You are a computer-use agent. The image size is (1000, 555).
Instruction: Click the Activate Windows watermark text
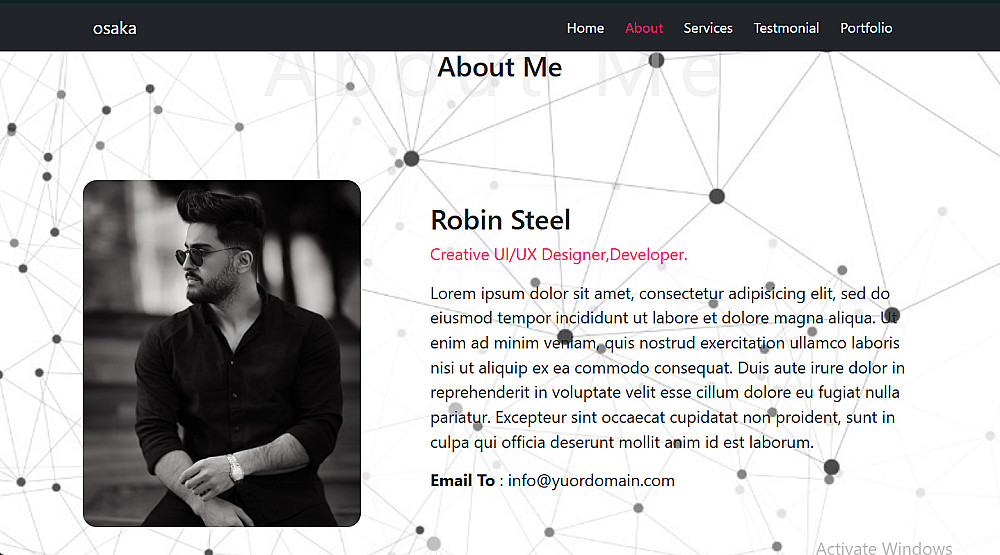(883, 548)
